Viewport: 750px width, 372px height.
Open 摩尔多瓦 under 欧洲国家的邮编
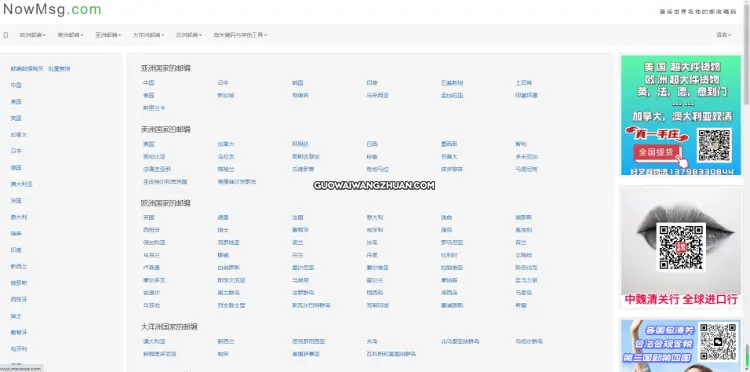[x=154, y=280]
